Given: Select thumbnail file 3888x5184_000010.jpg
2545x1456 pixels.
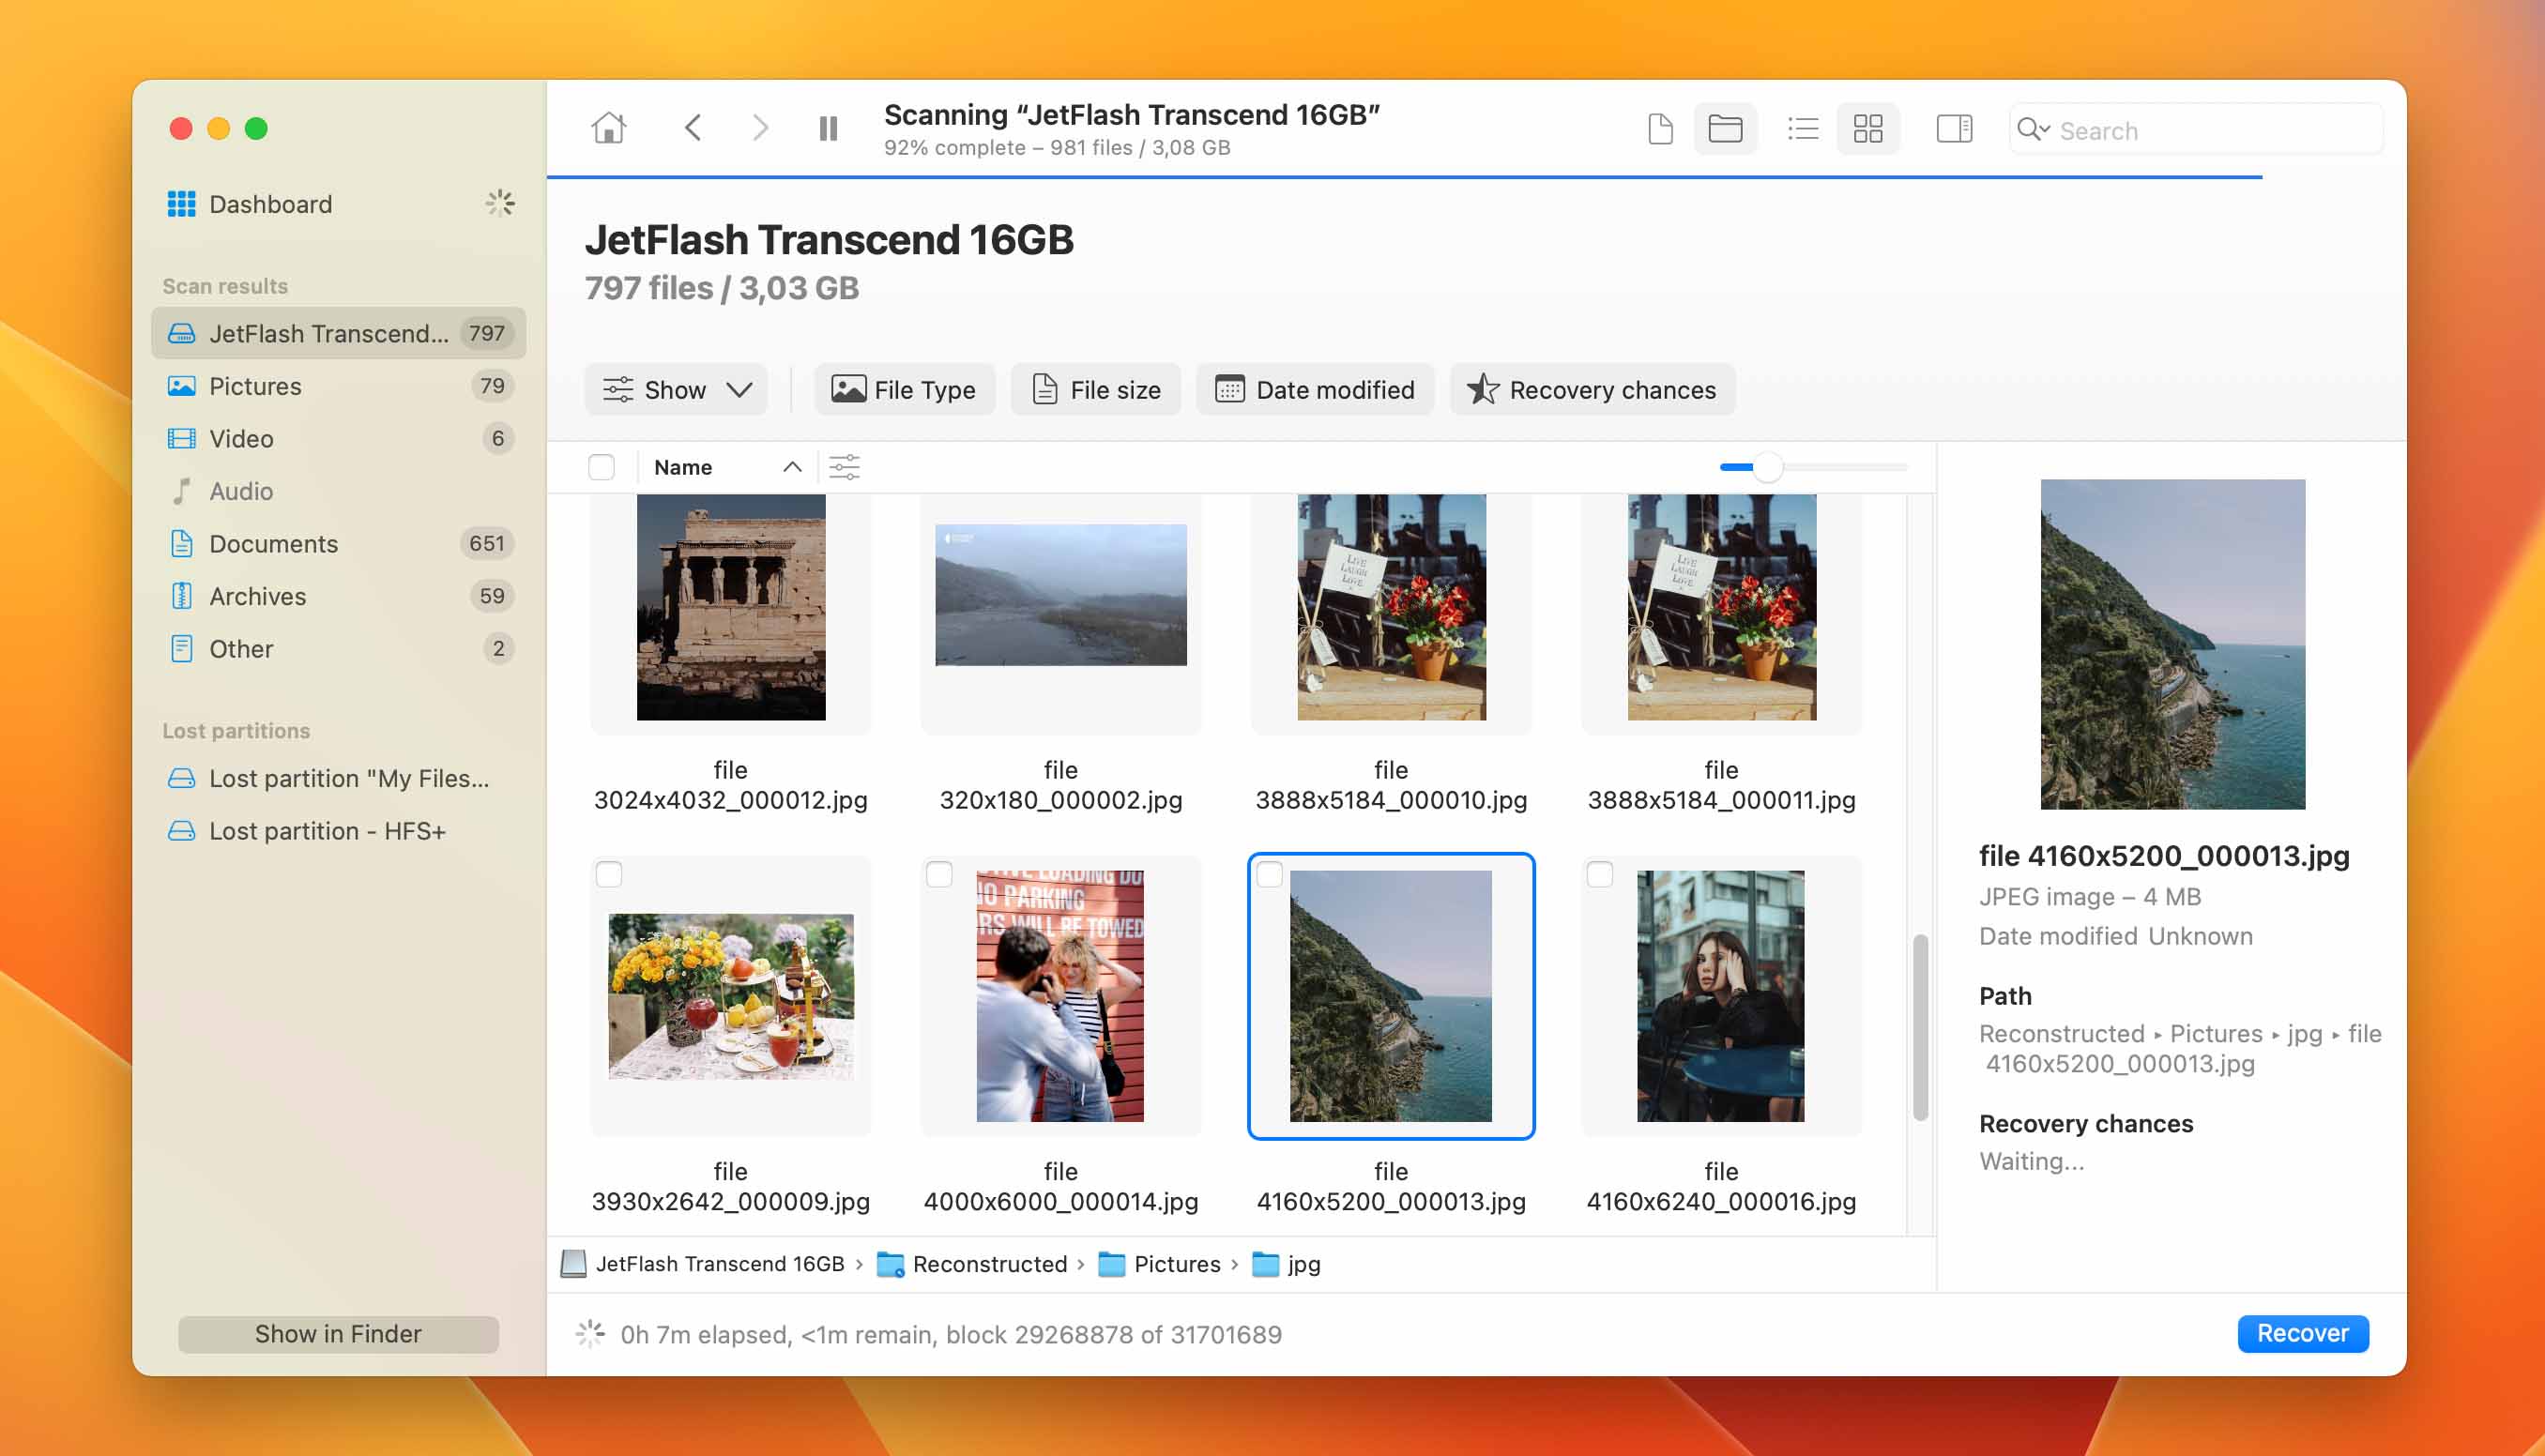Looking at the screenshot, I should coord(1391,607).
